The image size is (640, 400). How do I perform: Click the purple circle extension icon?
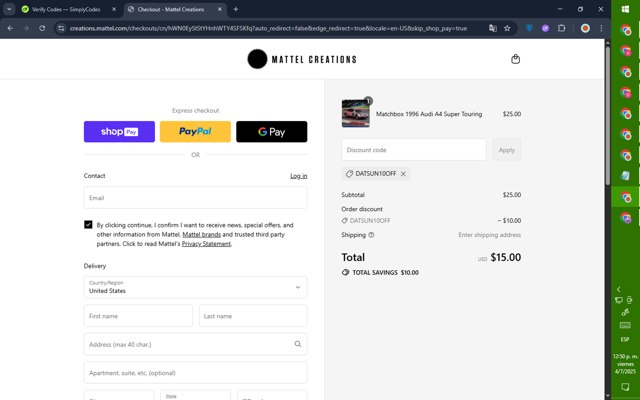pos(545,28)
